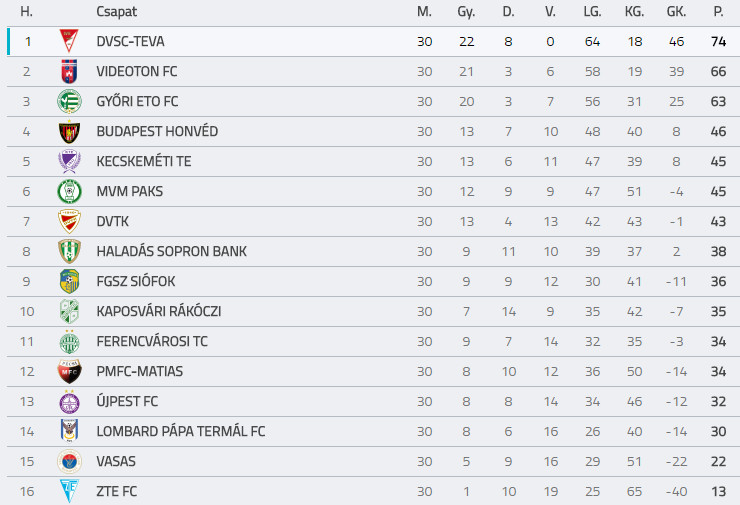
Task: Sort table by the P. points column
Action: 718,12
